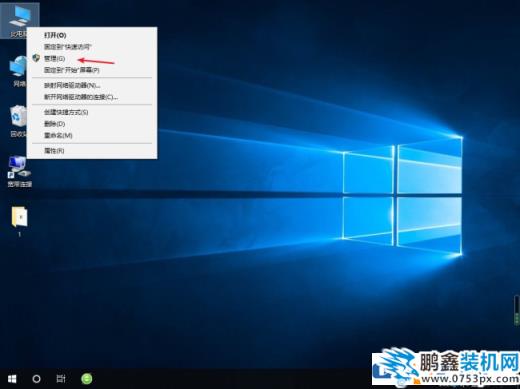The height and width of the screenshot is (389, 520).
Task: Select the Recycle Bin desktop icon
Action: pyautogui.click(x=18, y=121)
